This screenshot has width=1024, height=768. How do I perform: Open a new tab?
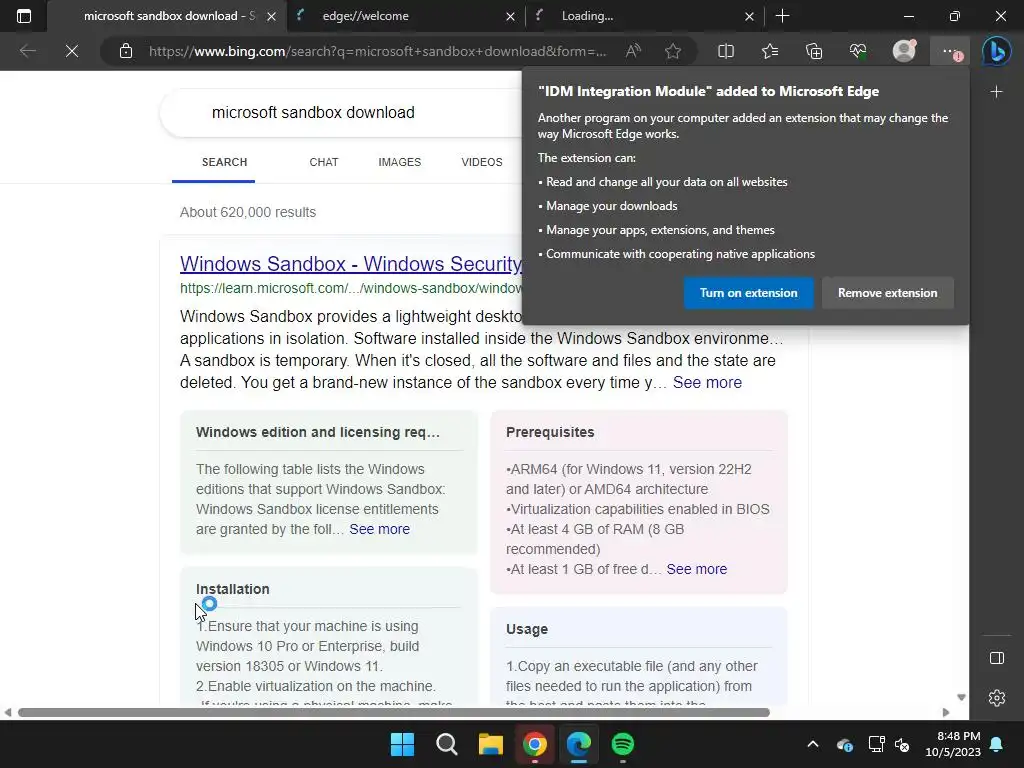pos(782,16)
